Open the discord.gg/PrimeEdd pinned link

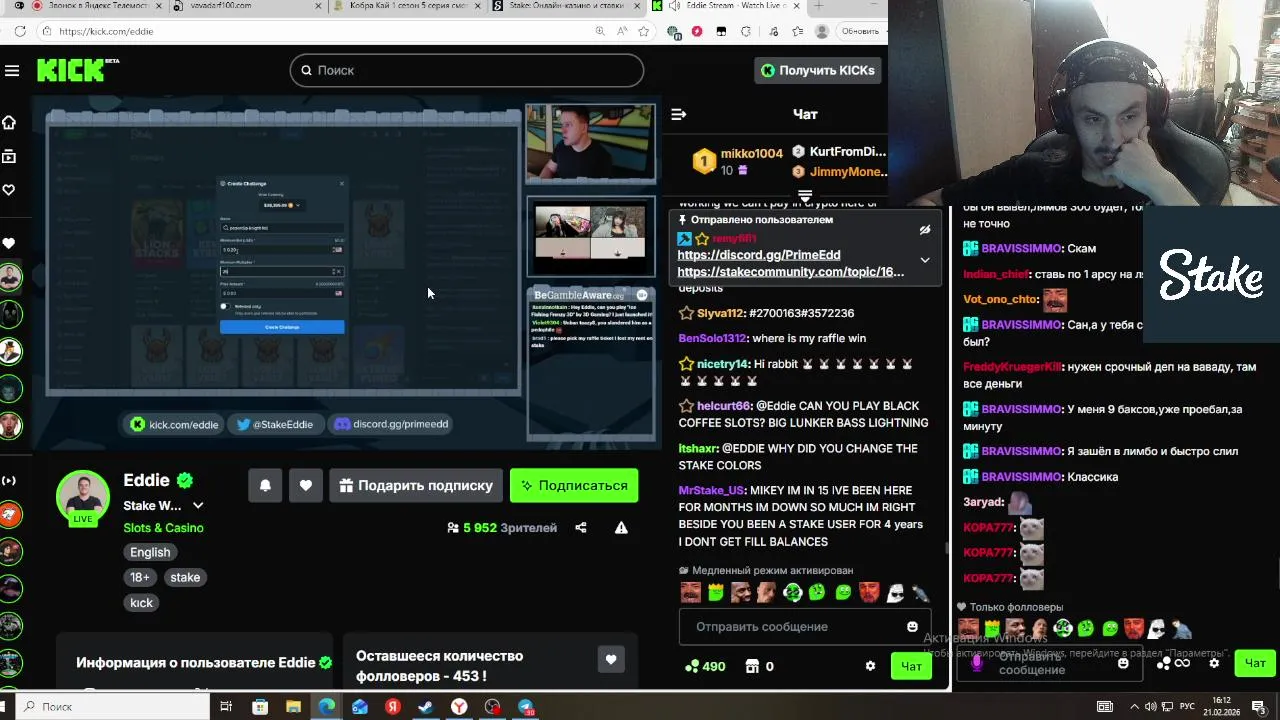coord(759,255)
